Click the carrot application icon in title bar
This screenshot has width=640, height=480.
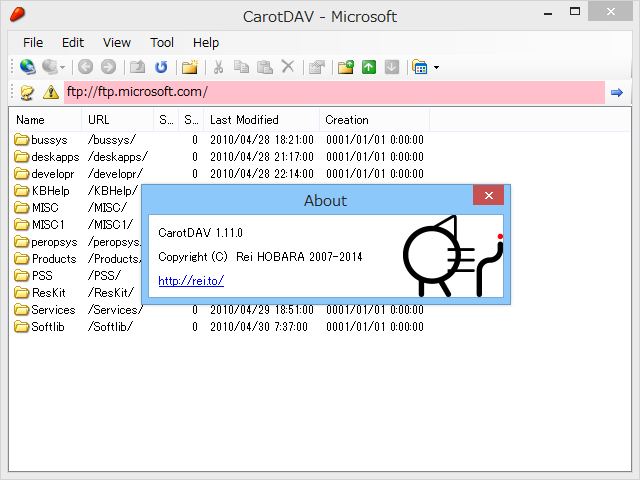click(x=18, y=15)
